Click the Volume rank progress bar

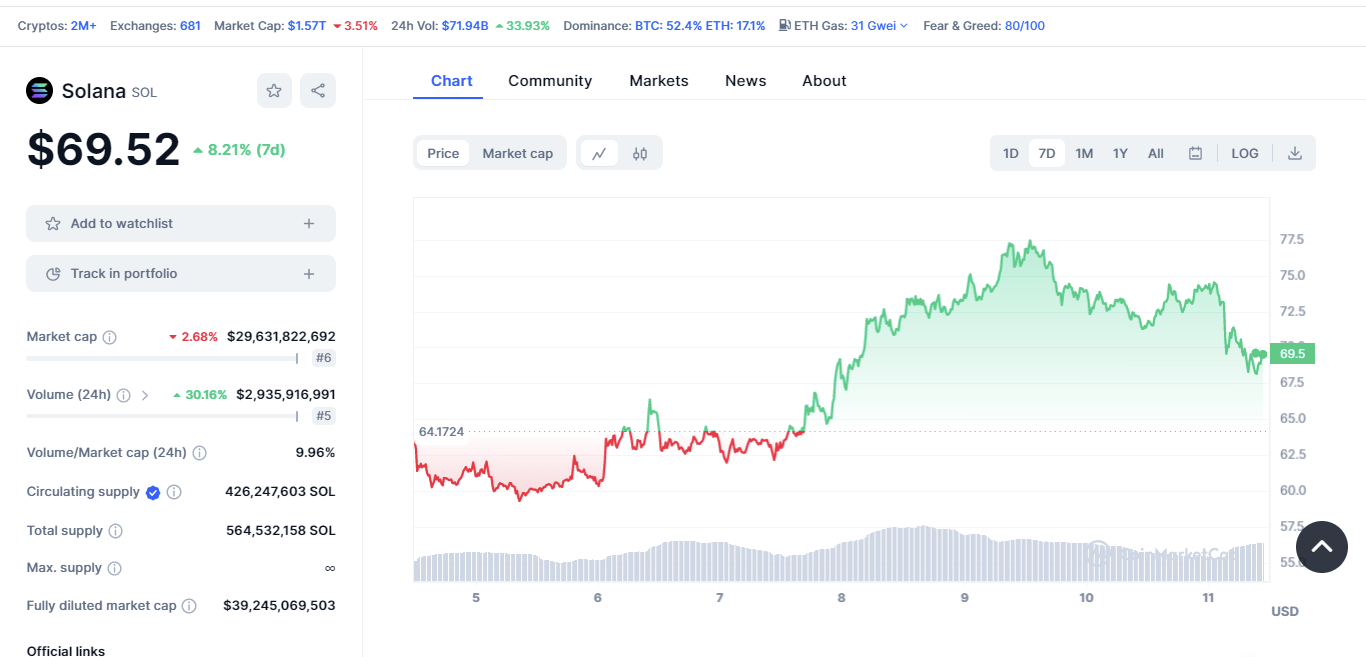pos(162,416)
